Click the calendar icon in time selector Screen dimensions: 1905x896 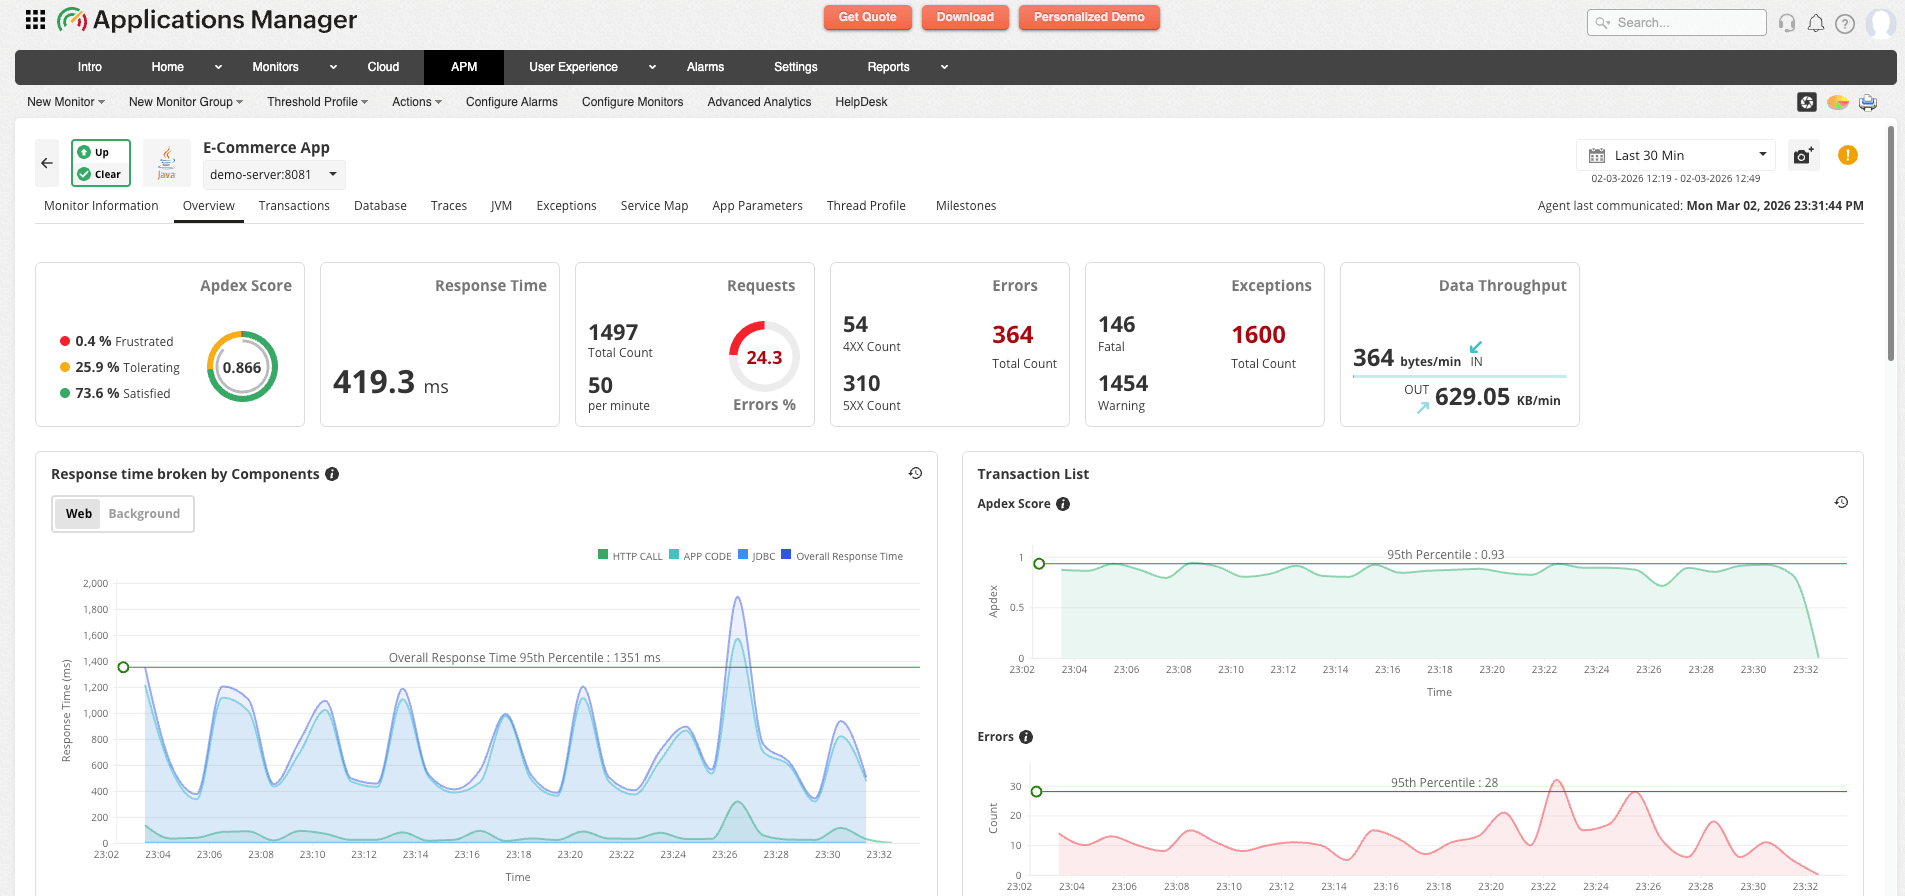coord(1597,156)
